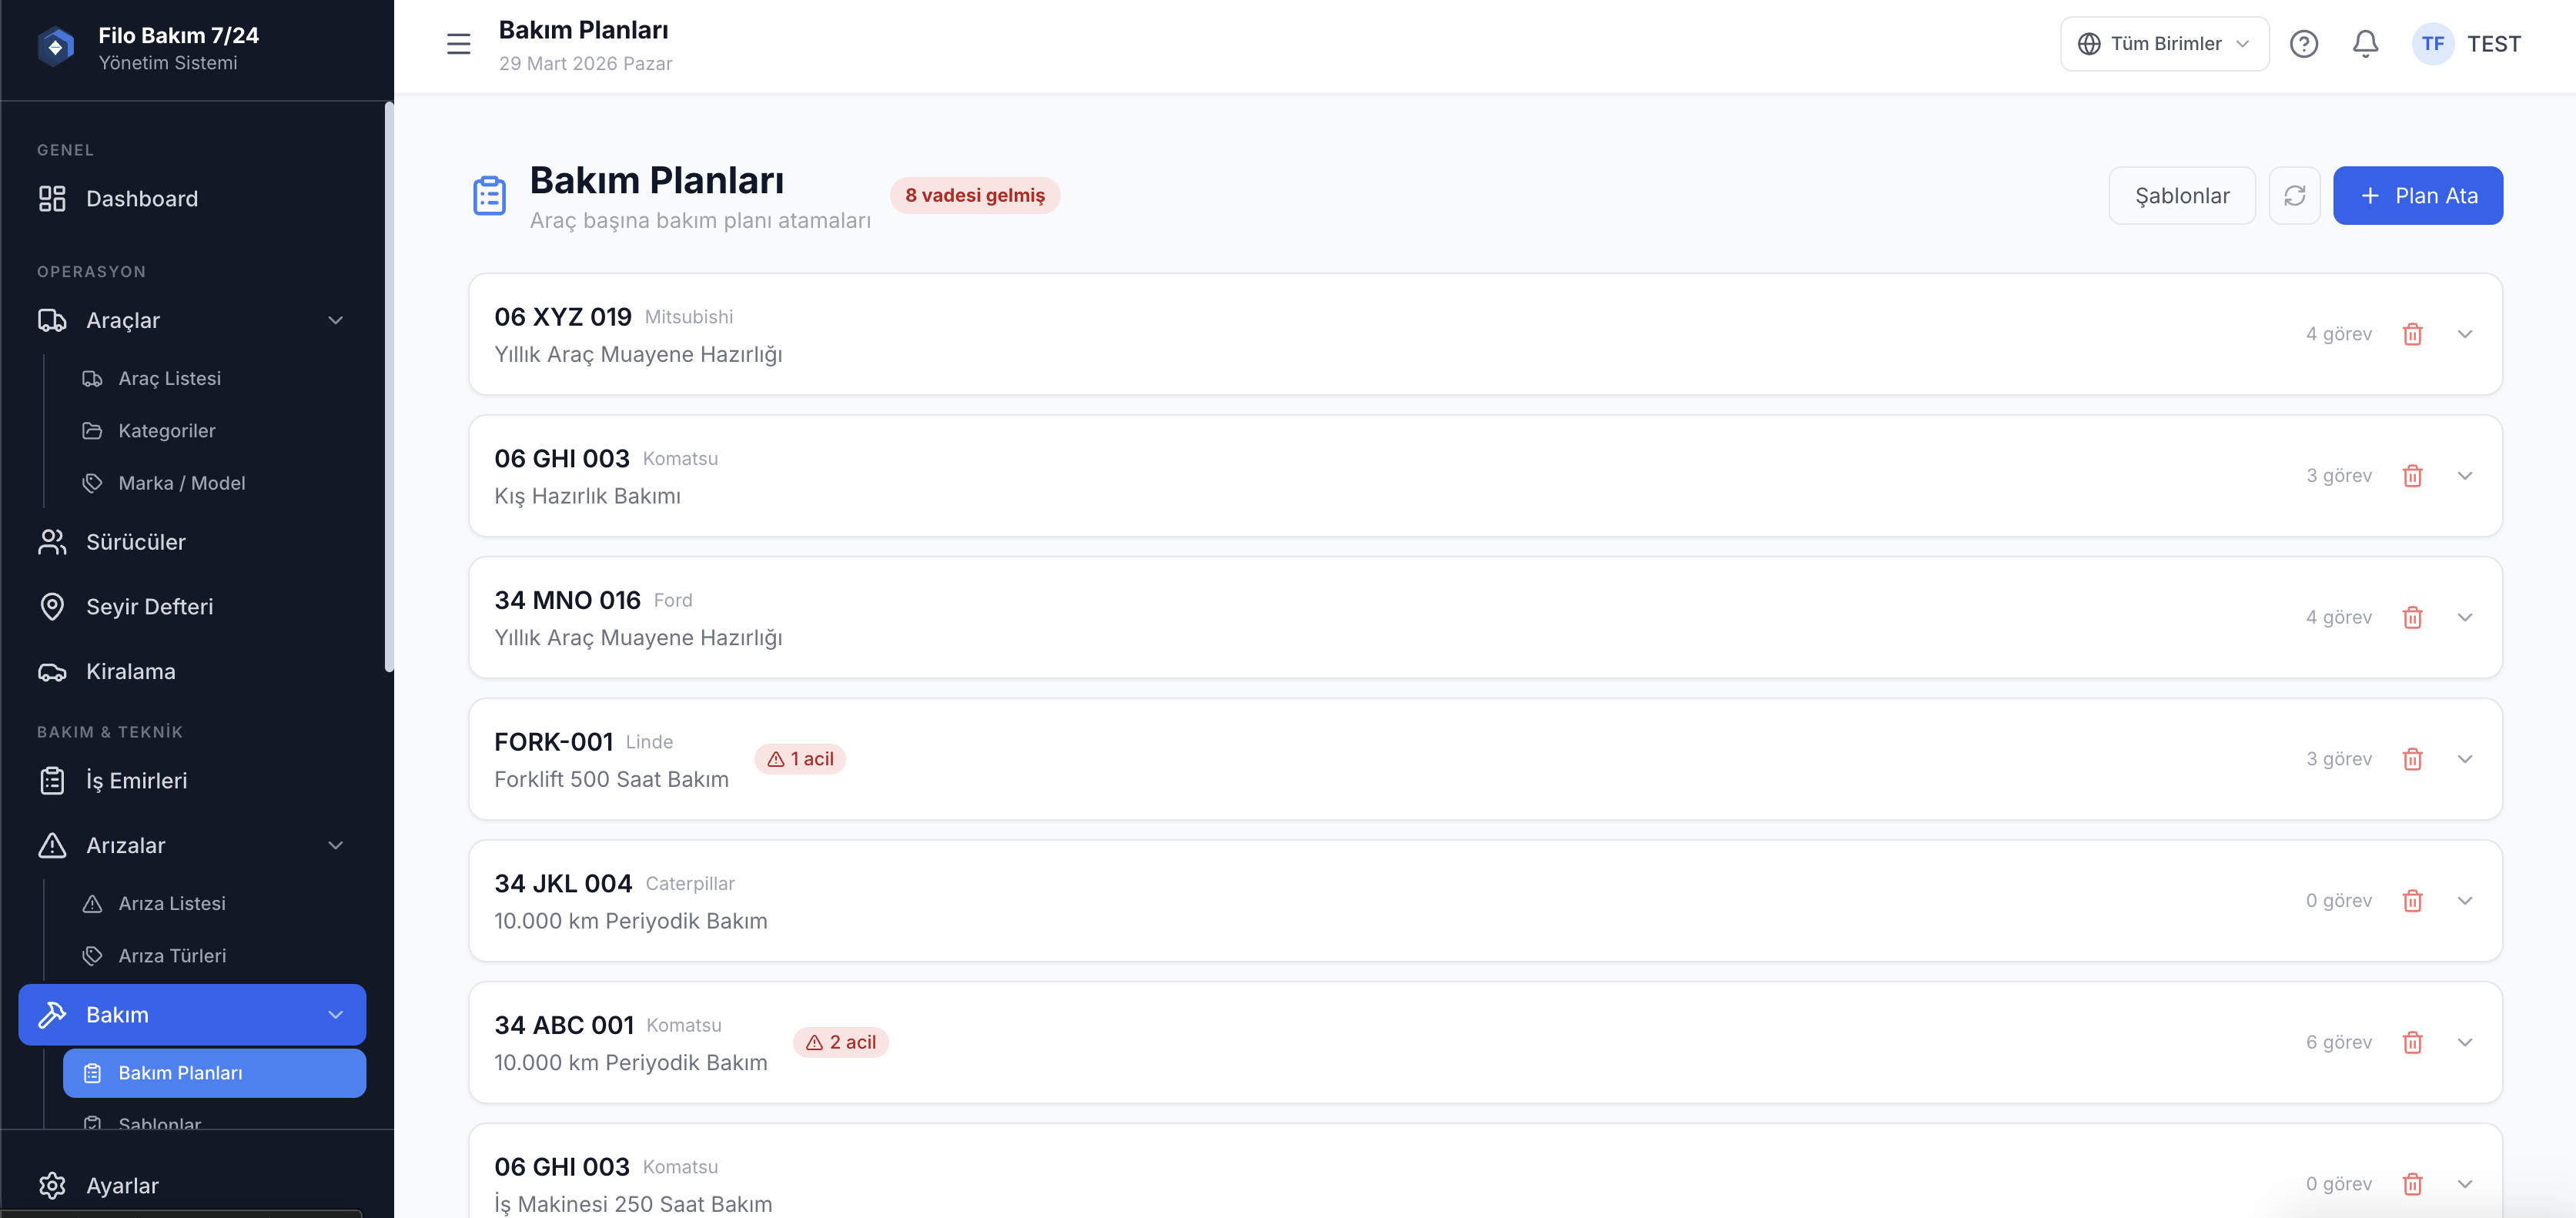The width and height of the screenshot is (2576, 1218).
Task: Click the Plan Ata button
Action: (x=2417, y=196)
